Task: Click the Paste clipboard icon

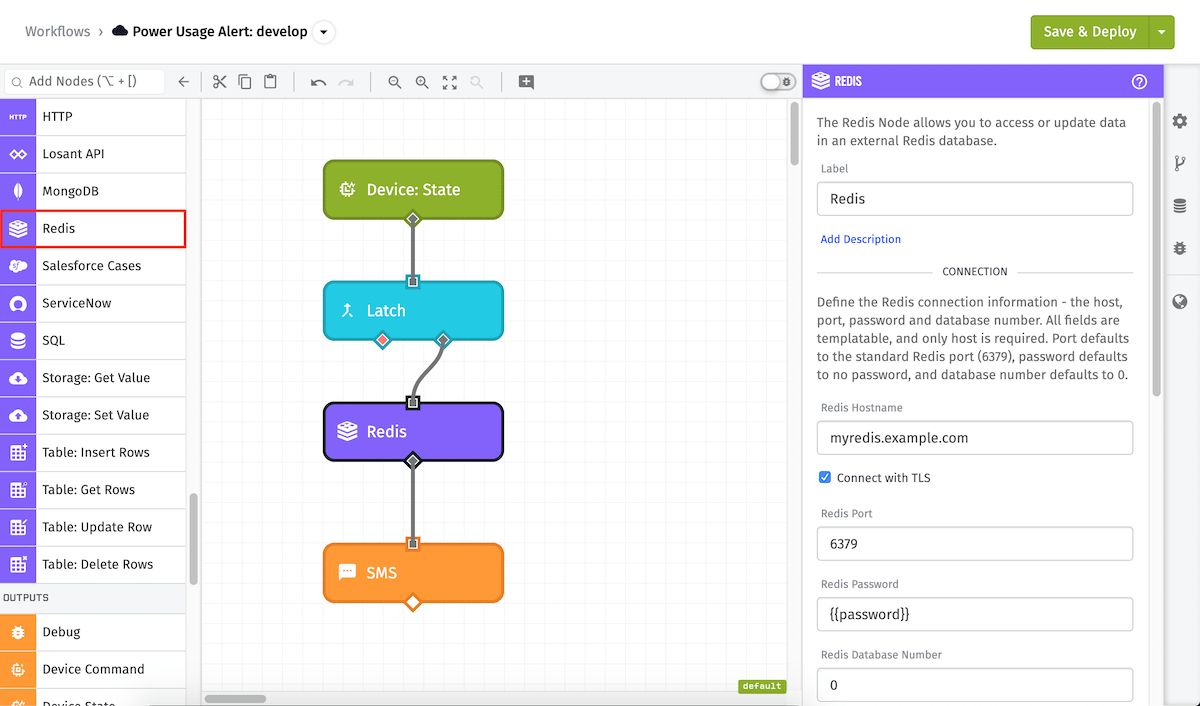Action: [270, 82]
